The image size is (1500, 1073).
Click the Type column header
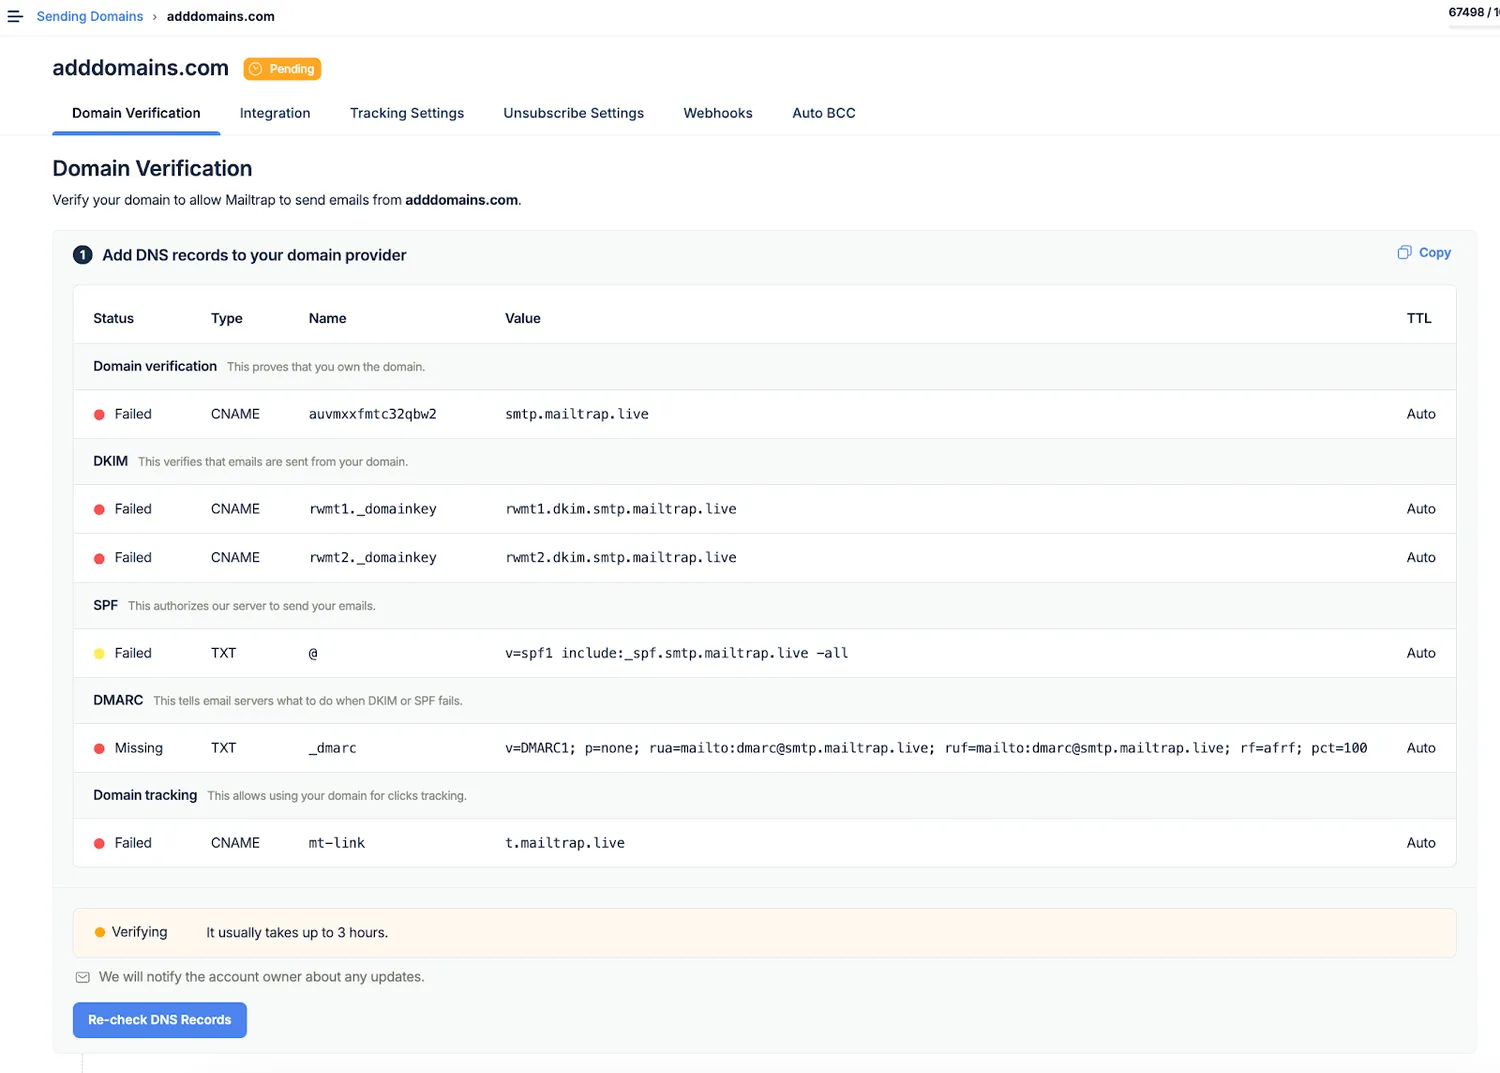pyautogui.click(x=227, y=318)
